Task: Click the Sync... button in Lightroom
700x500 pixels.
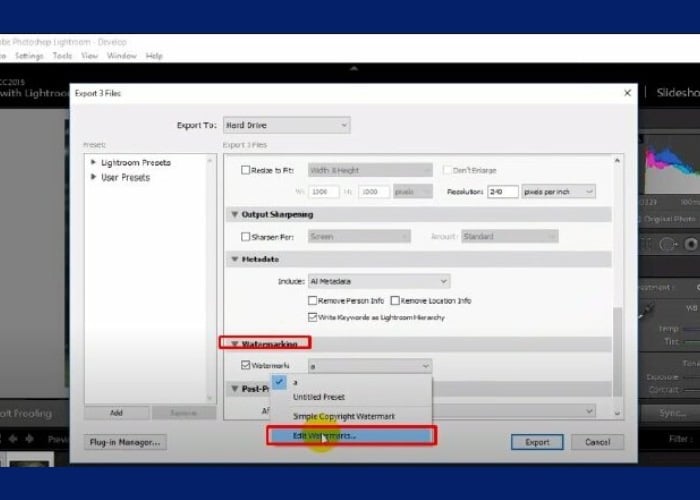Action: coord(671,413)
